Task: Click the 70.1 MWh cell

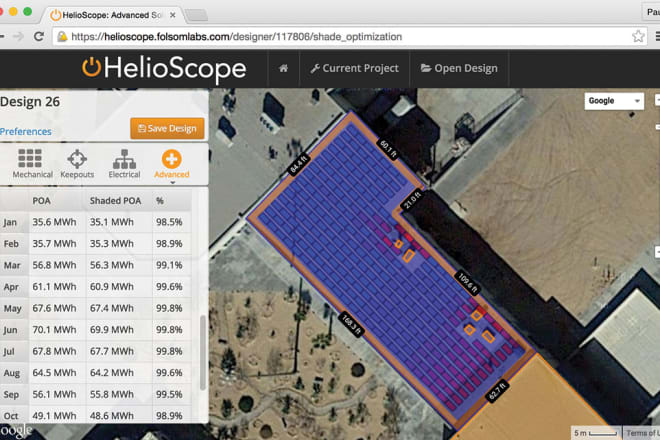Action: [54, 330]
